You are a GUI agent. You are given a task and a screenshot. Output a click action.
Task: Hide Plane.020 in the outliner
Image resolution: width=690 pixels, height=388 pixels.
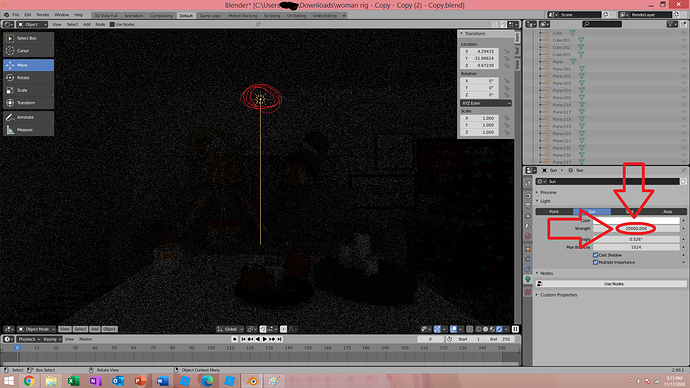pos(683,133)
